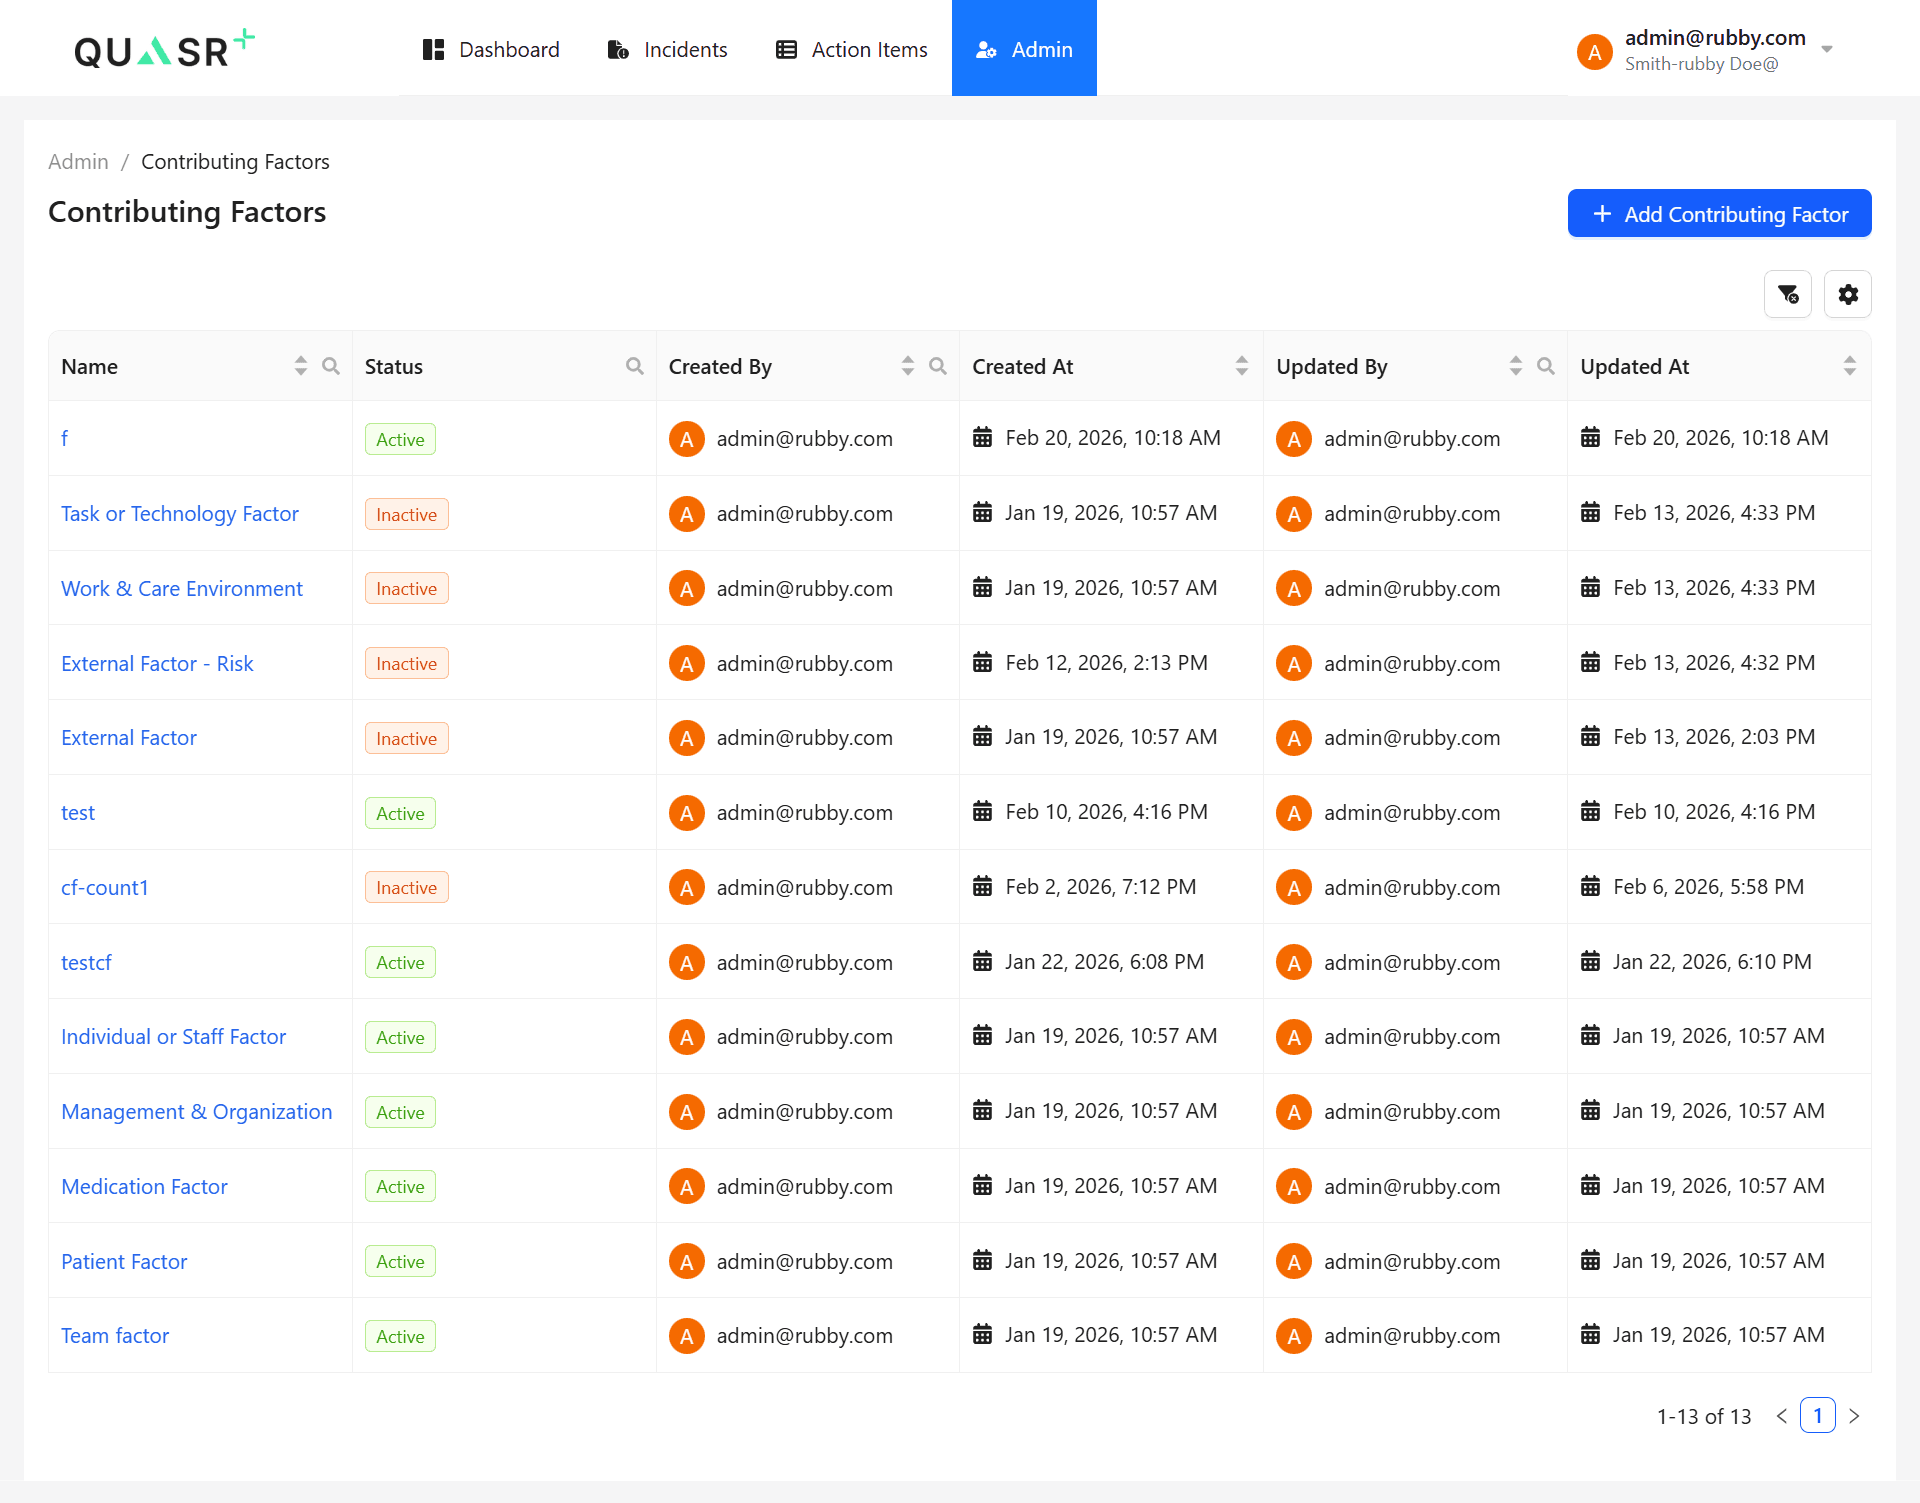
Task: Toggle sort arrows on Name column
Action: [x=301, y=366]
